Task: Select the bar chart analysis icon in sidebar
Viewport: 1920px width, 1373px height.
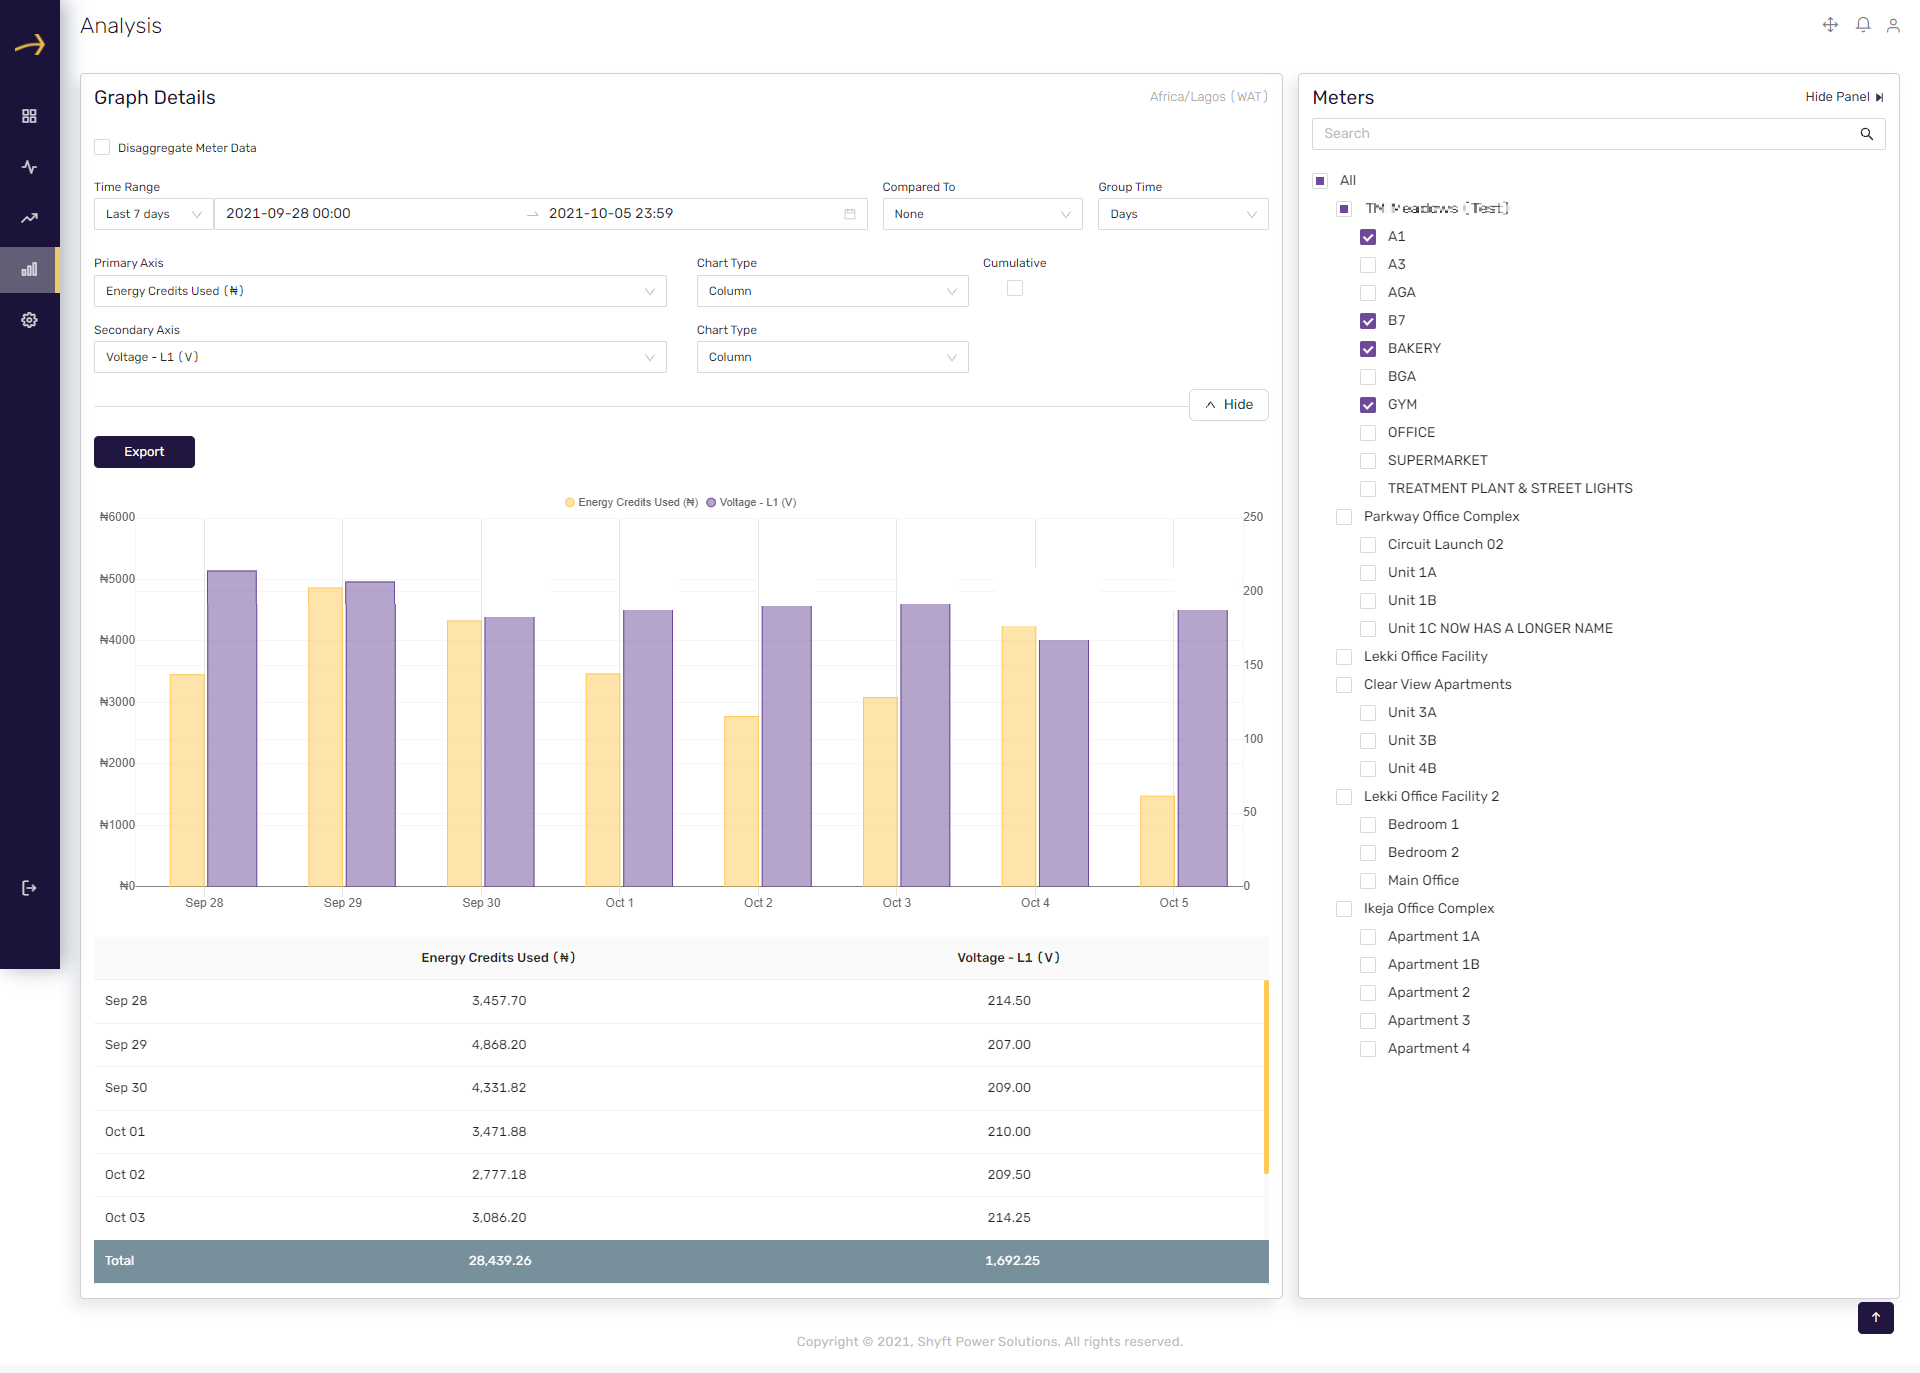Action: [x=29, y=269]
